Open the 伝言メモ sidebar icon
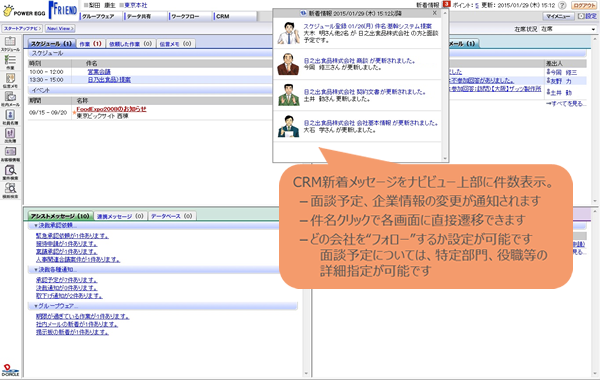The image size is (600, 380). (10, 79)
